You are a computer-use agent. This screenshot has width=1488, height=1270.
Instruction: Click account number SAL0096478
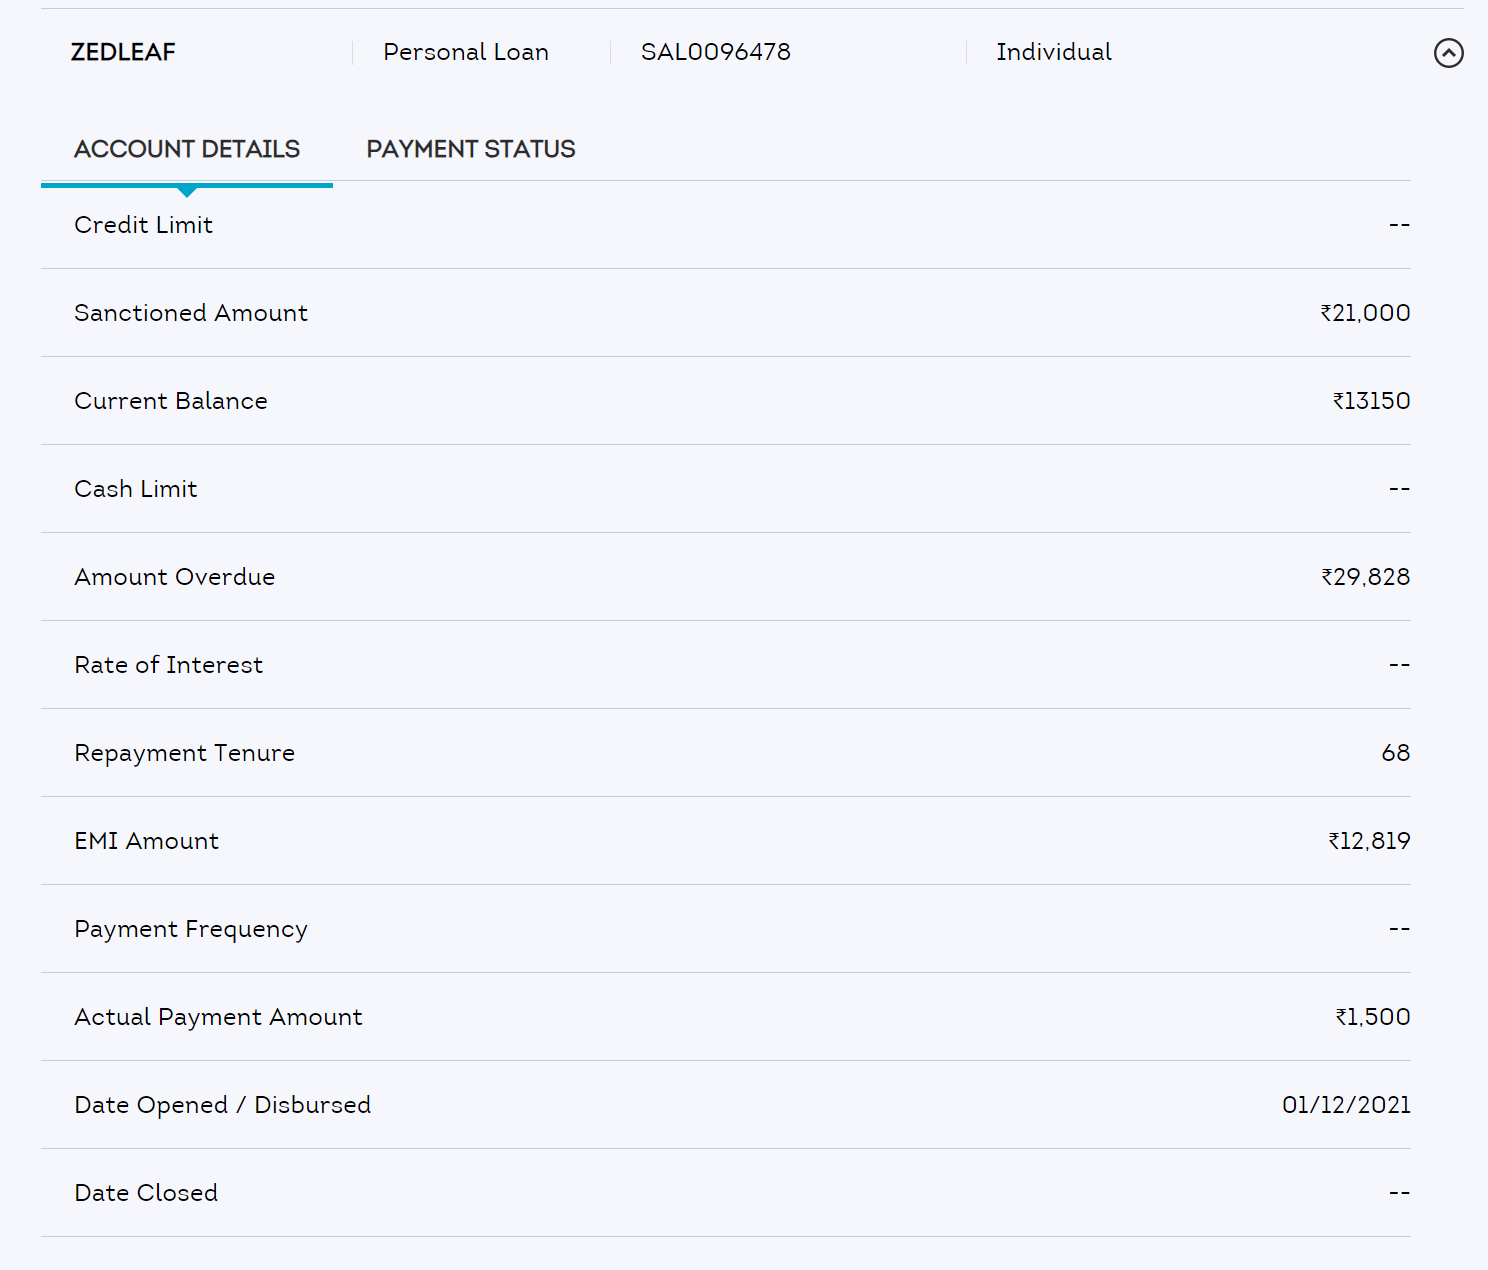(x=715, y=52)
